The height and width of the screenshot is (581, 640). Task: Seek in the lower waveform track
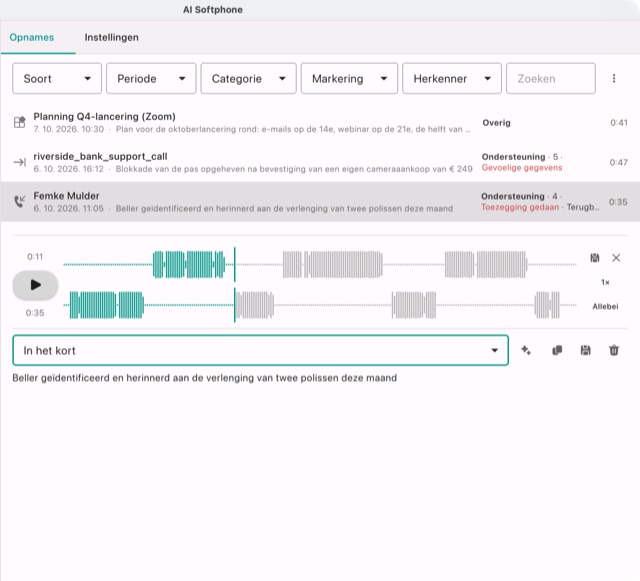320,305
